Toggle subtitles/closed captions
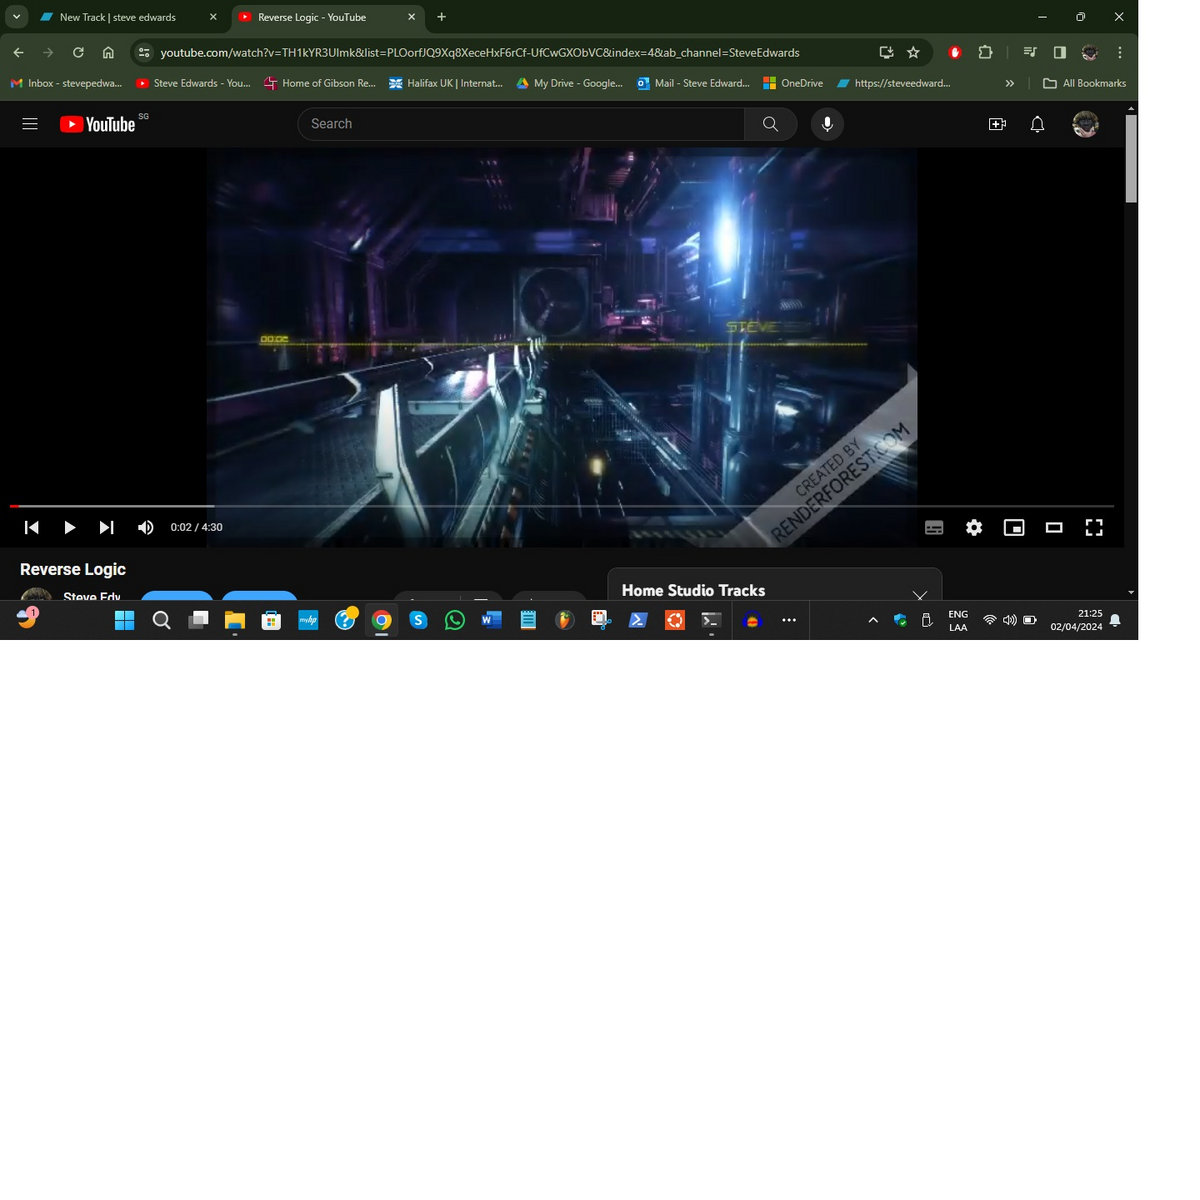The height and width of the screenshot is (1200, 1200). click(934, 527)
